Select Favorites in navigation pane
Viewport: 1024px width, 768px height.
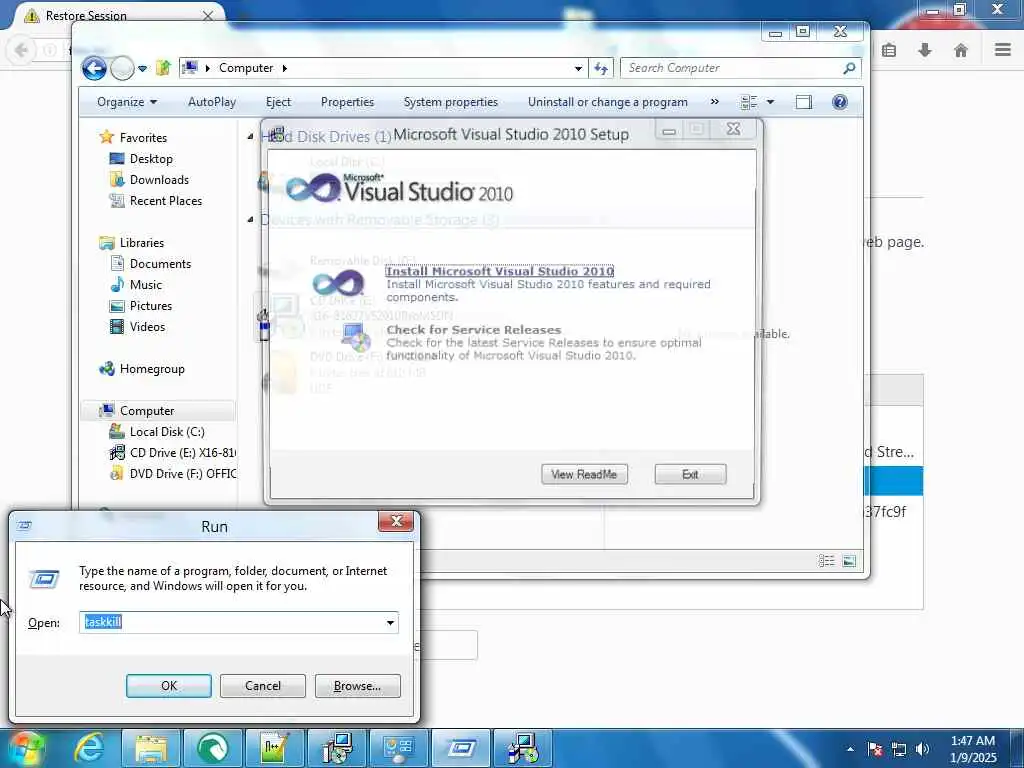click(143, 138)
